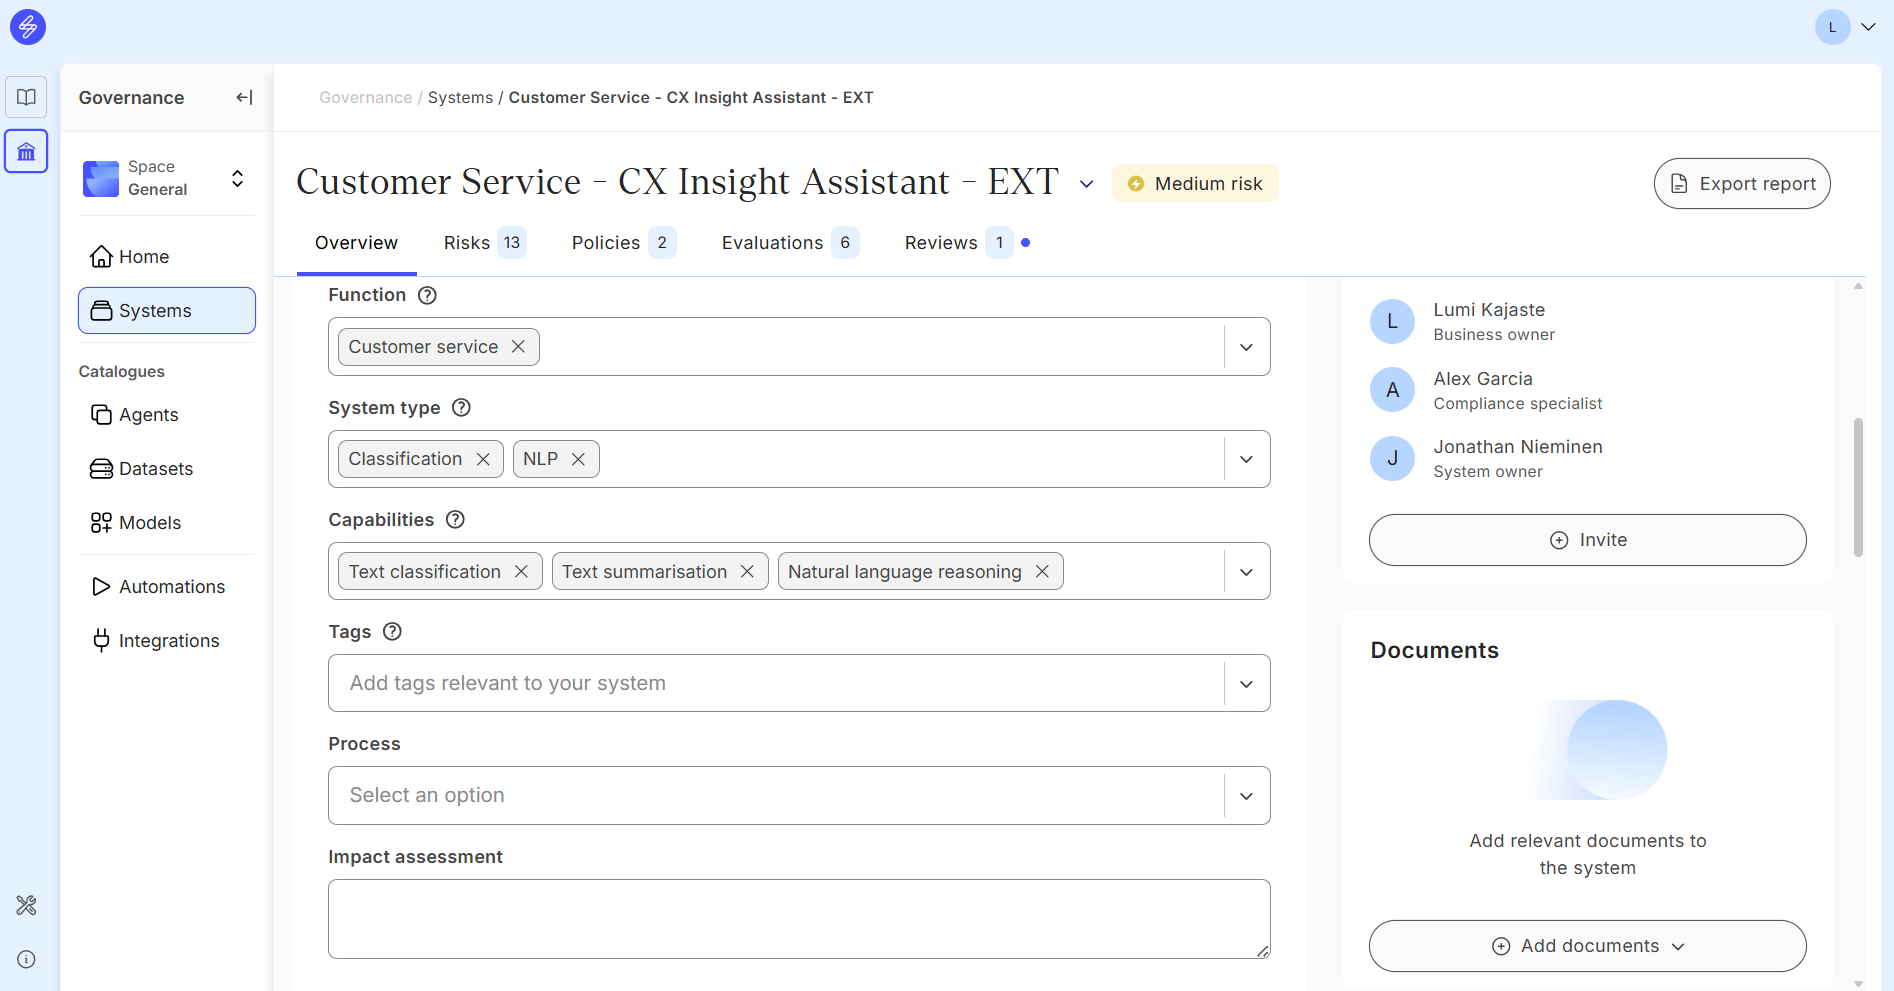
Task: Show help tooltip for Capabilities
Action: point(455,520)
